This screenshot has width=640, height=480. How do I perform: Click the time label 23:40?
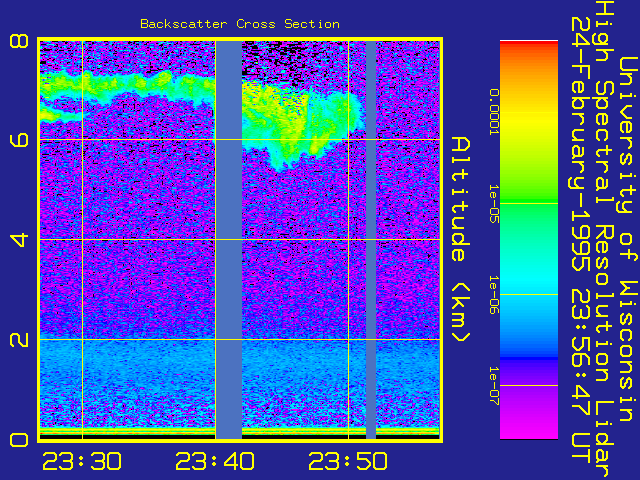click(x=215, y=461)
